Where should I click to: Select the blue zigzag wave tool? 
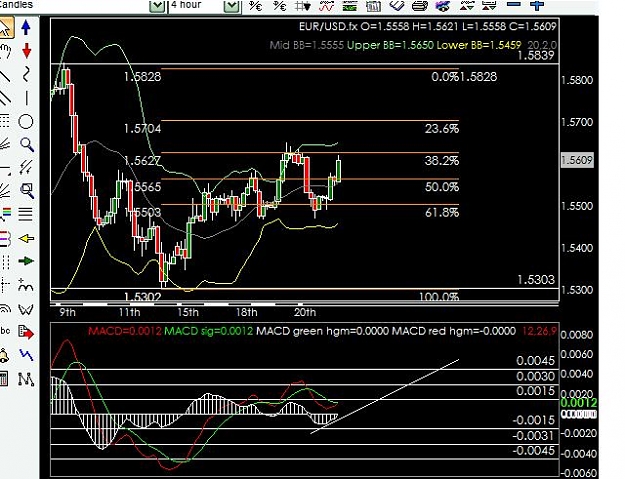(26, 355)
